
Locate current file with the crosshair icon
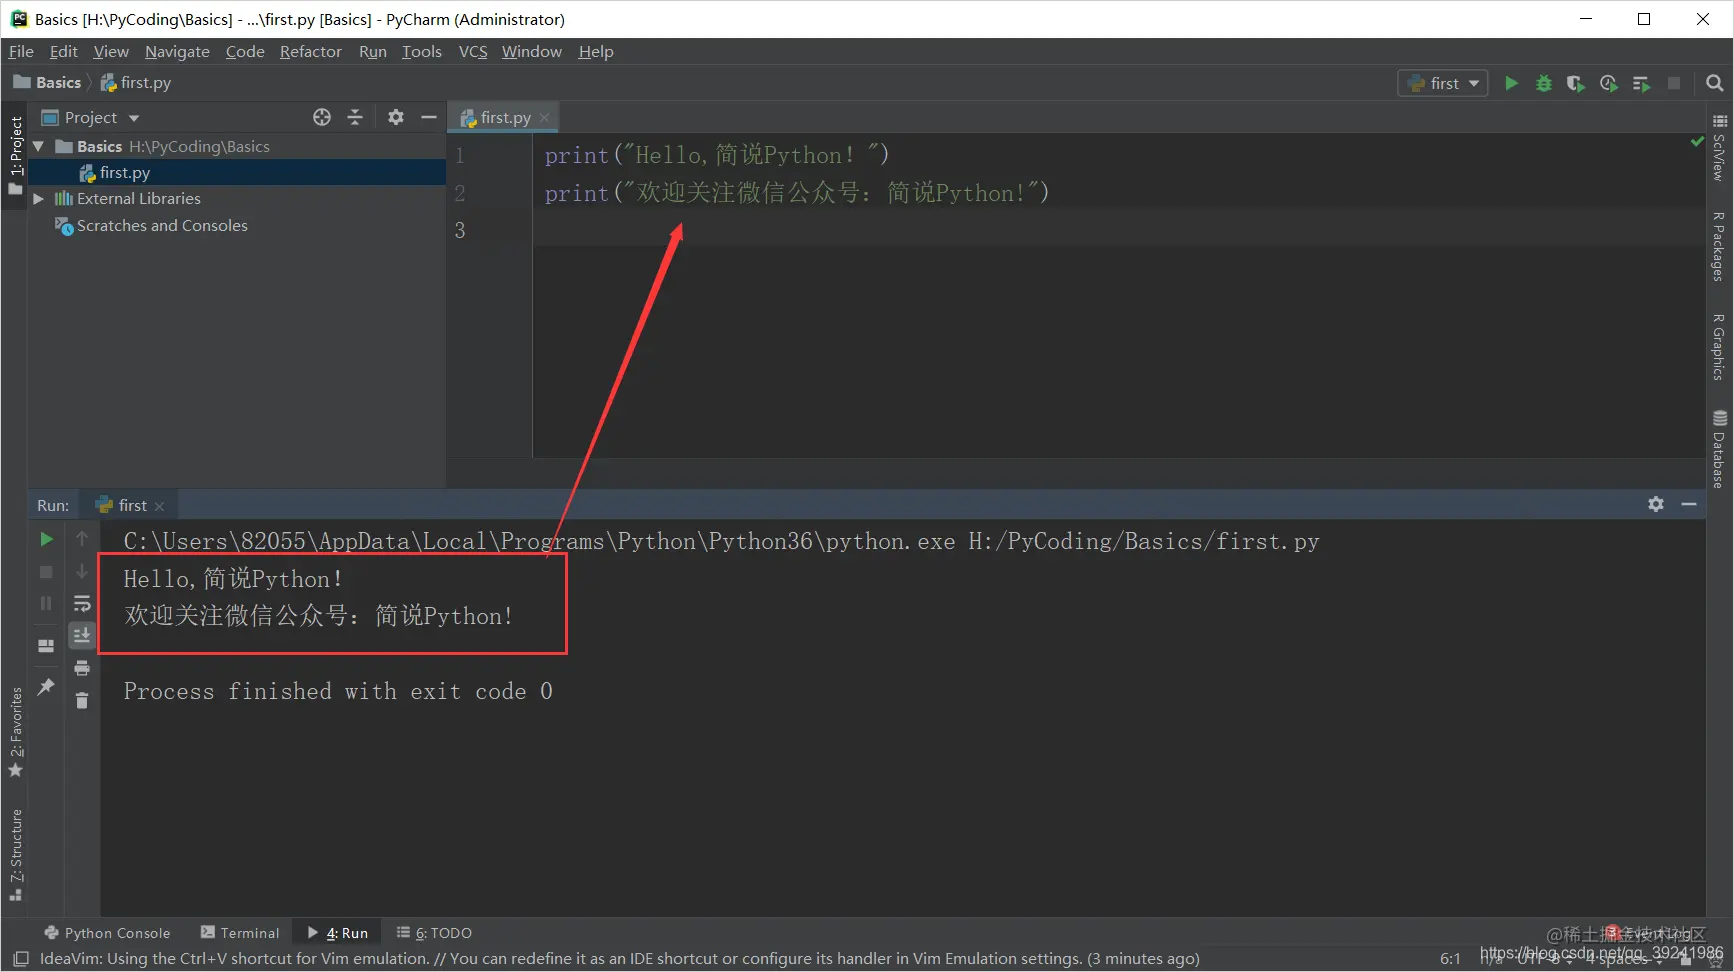pyautogui.click(x=322, y=117)
